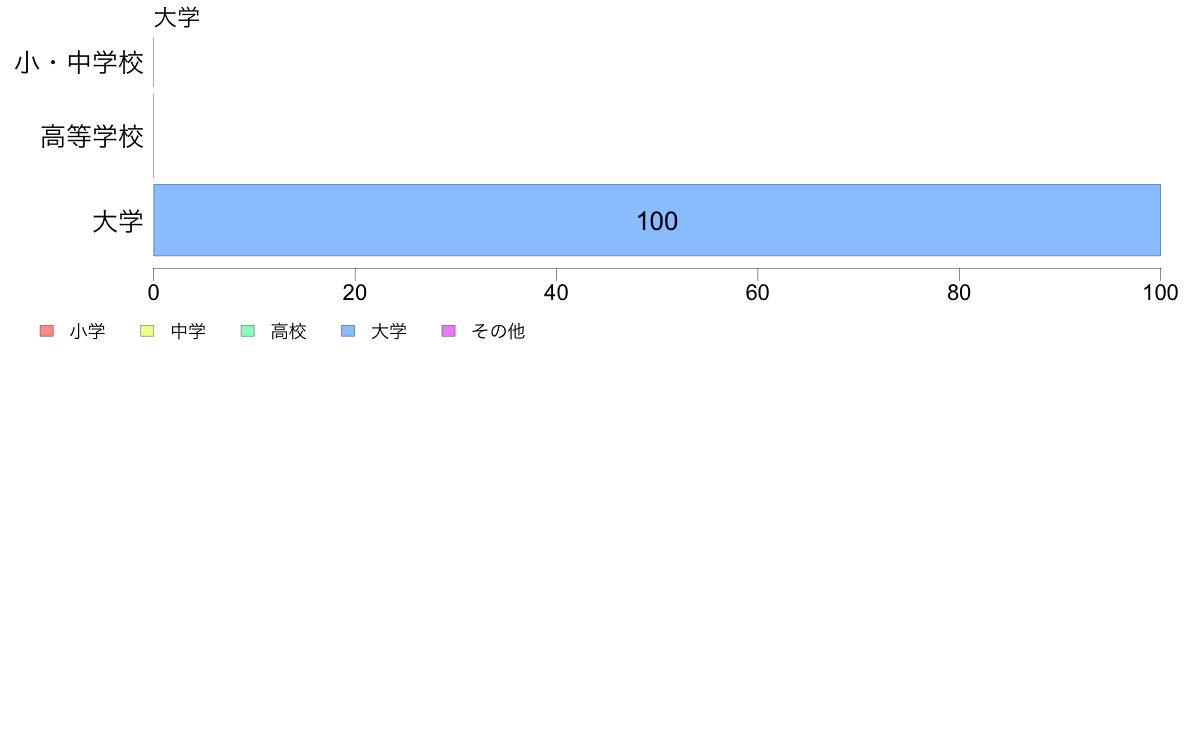Click the 小・中学校 category label
Viewport: 1188px width, 736px height.
coord(79,62)
